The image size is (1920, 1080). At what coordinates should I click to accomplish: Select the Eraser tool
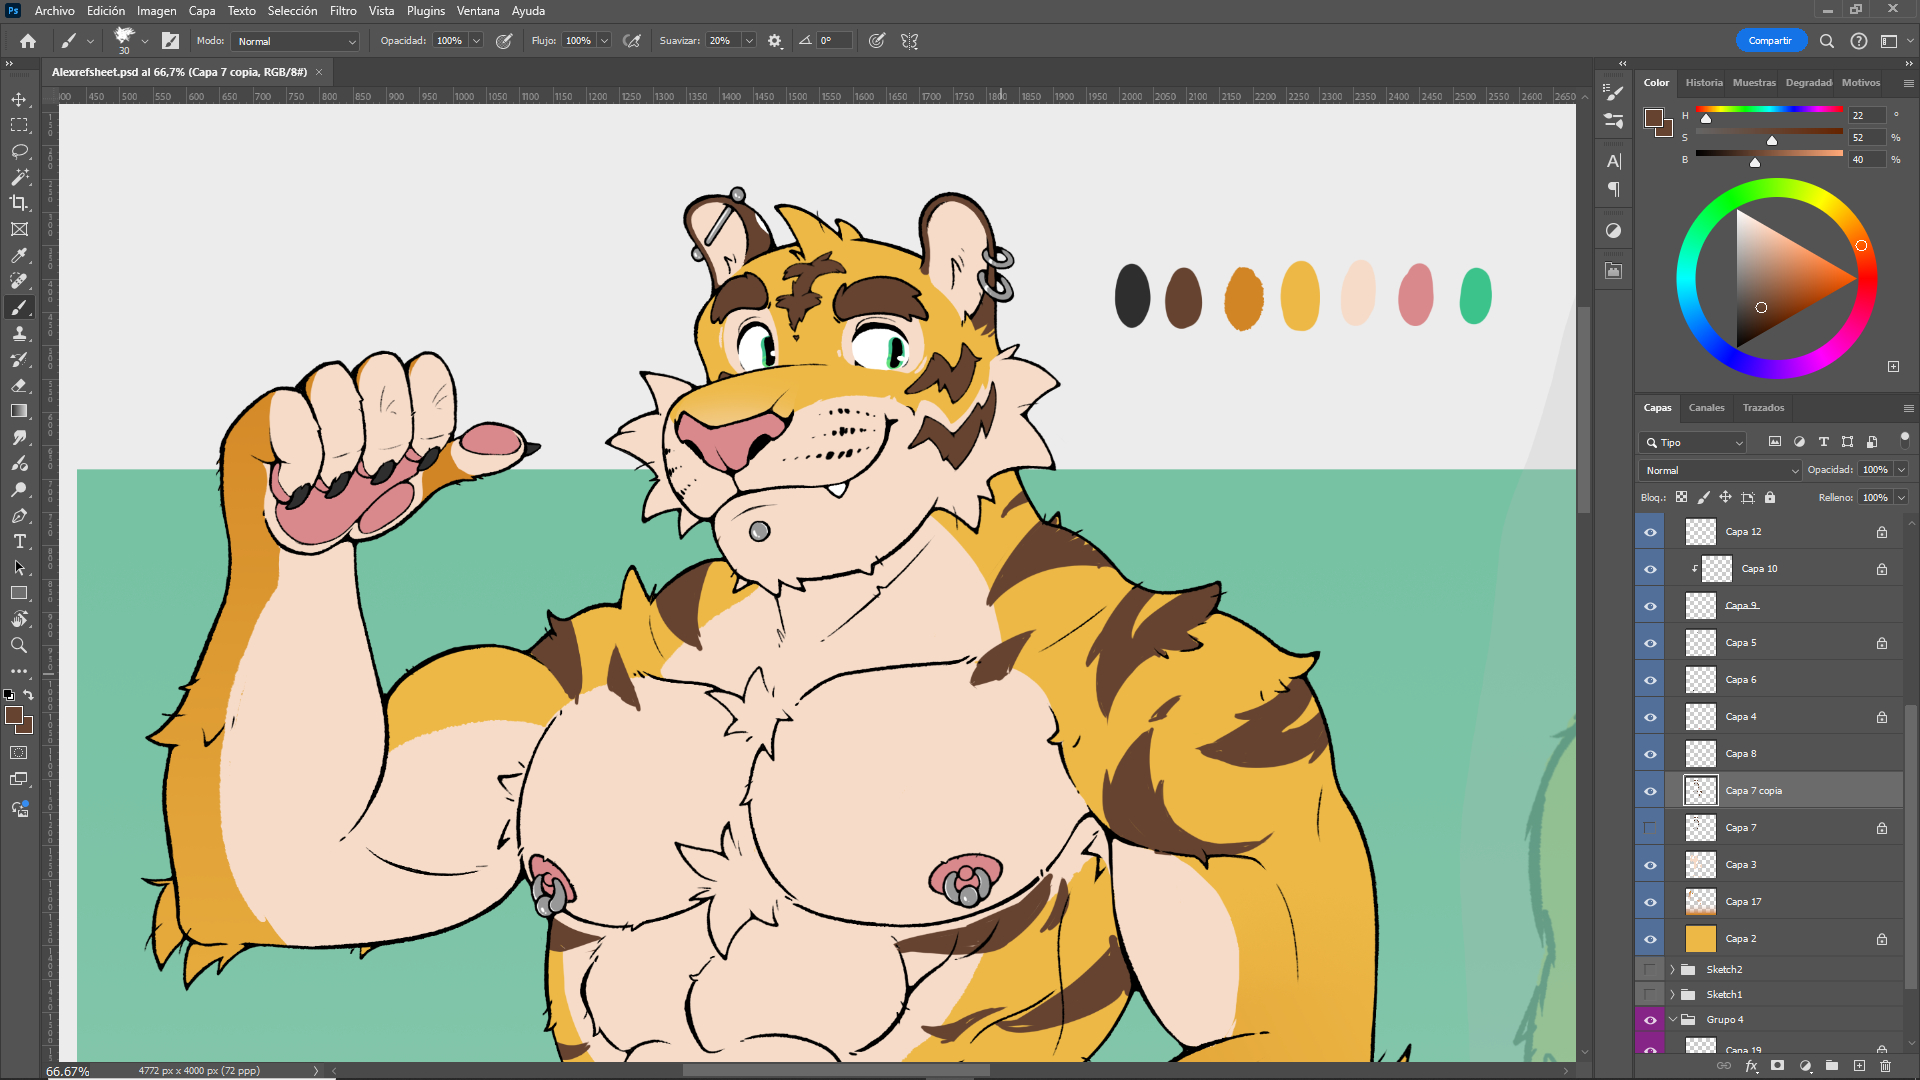[19, 385]
